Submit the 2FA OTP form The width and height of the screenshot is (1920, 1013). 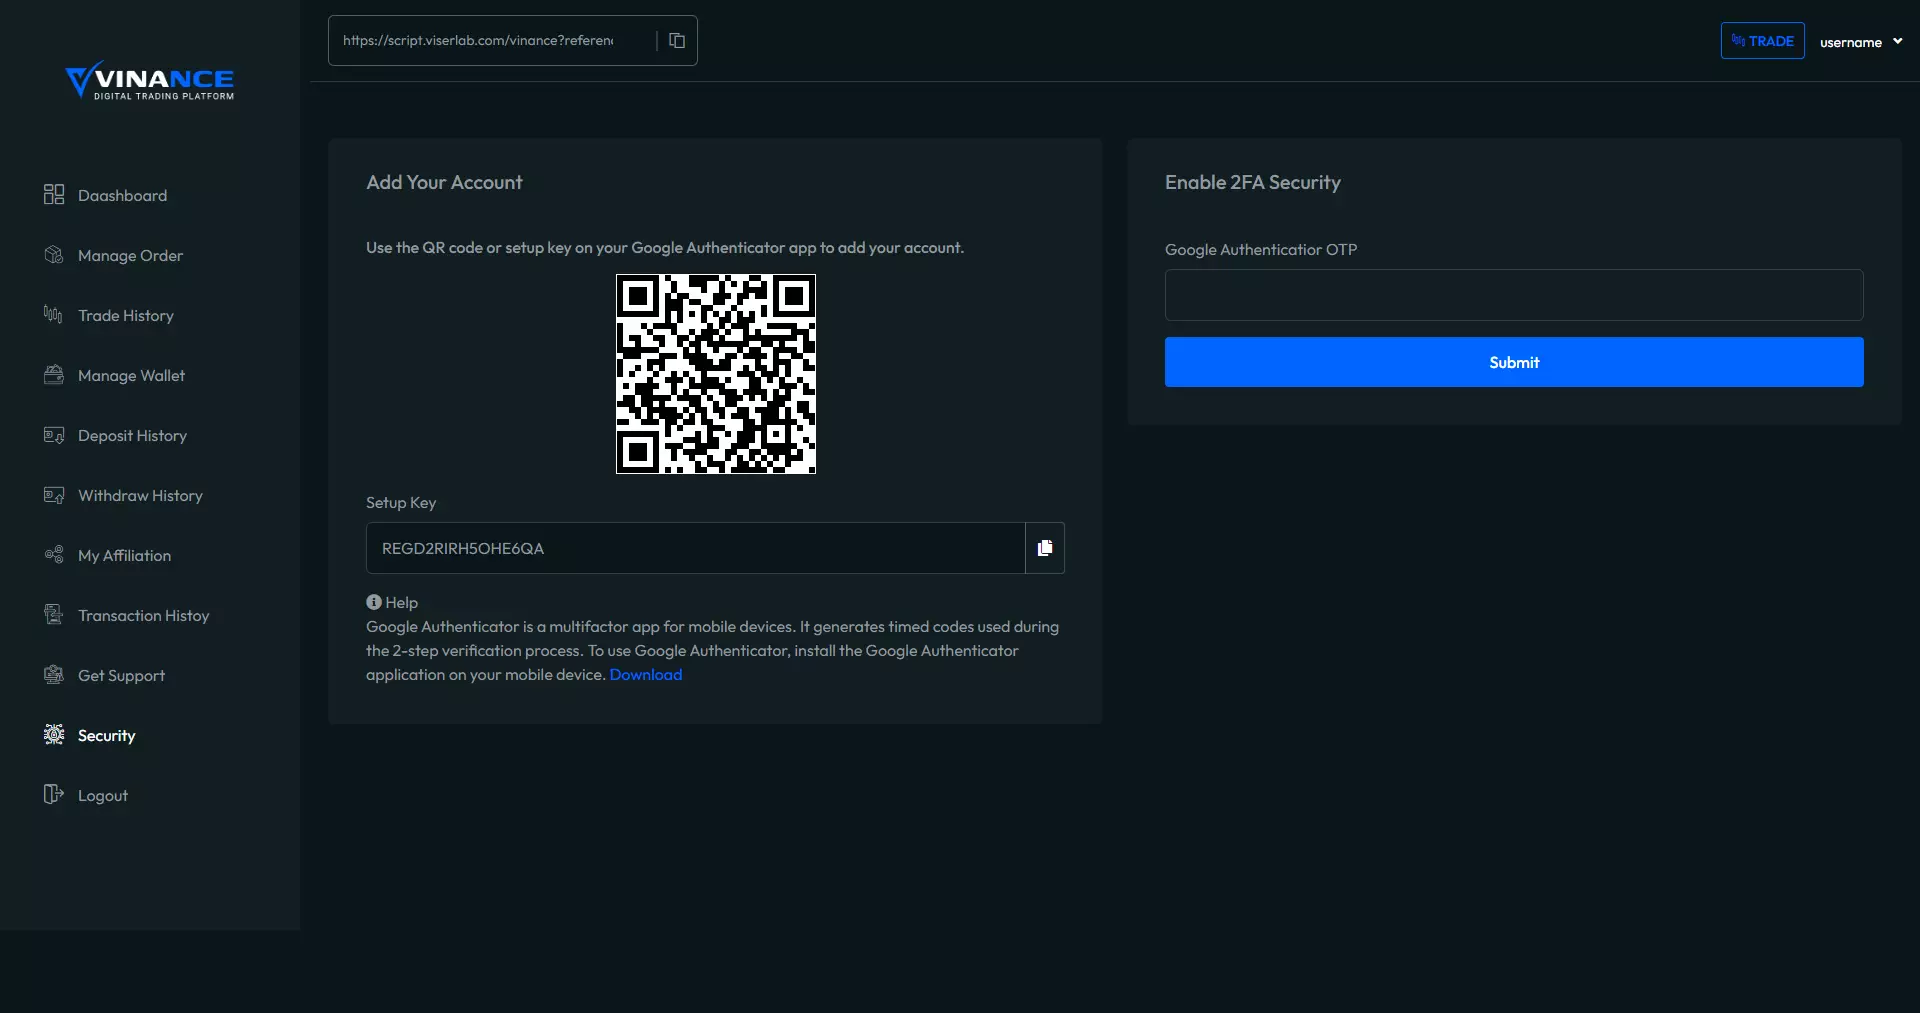point(1514,362)
